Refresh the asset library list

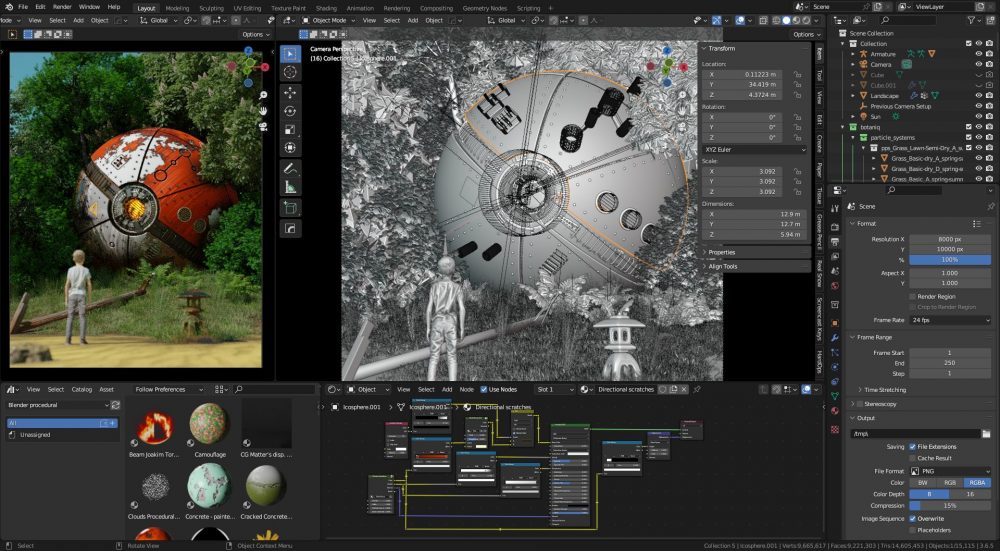pos(115,405)
